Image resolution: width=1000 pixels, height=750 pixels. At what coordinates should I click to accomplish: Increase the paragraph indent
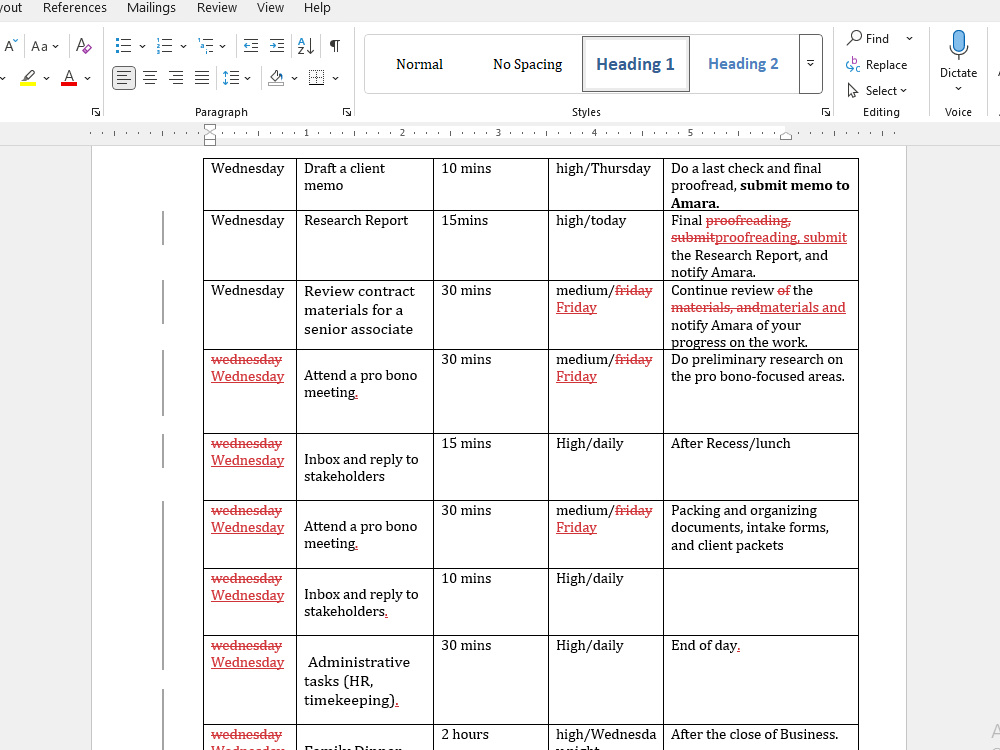click(x=277, y=46)
